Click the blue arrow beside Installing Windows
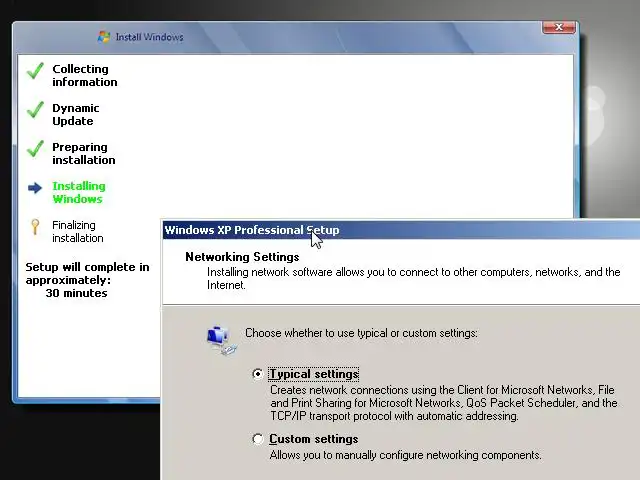The width and height of the screenshot is (640, 480). [35, 188]
